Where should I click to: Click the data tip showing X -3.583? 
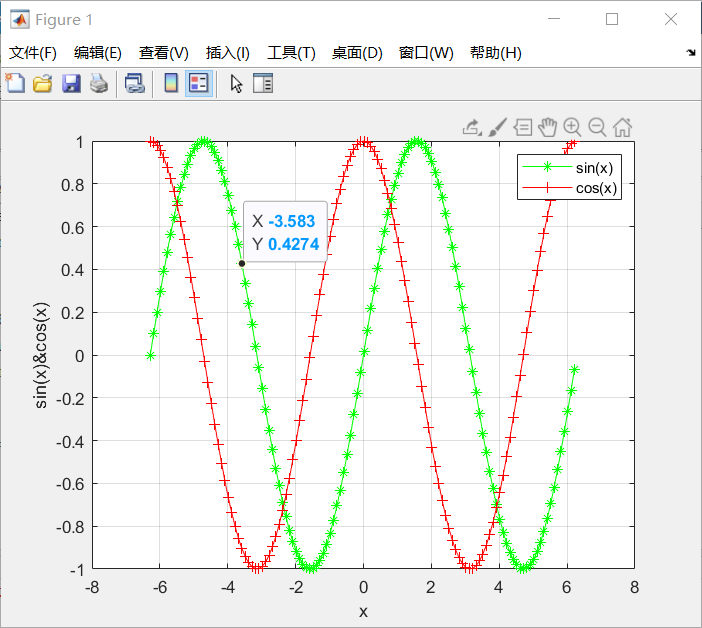pos(285,231)
